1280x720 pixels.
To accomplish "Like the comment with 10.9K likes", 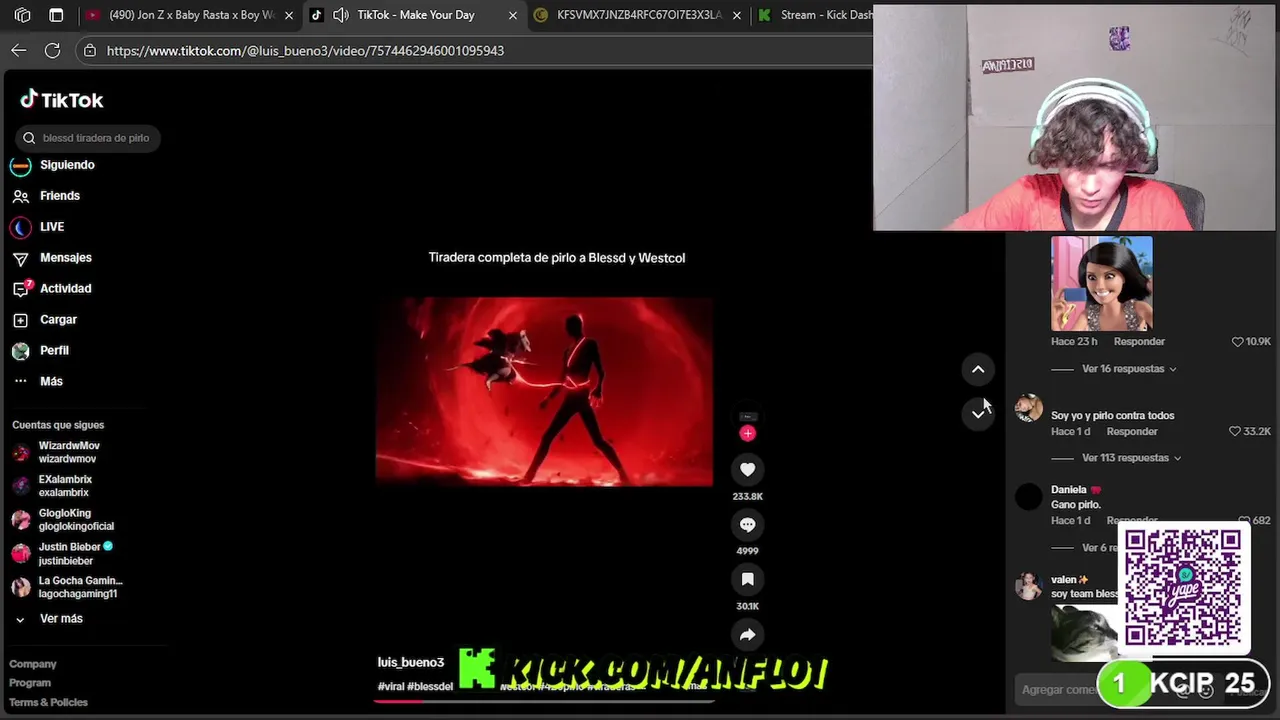I will point(1237,342).
